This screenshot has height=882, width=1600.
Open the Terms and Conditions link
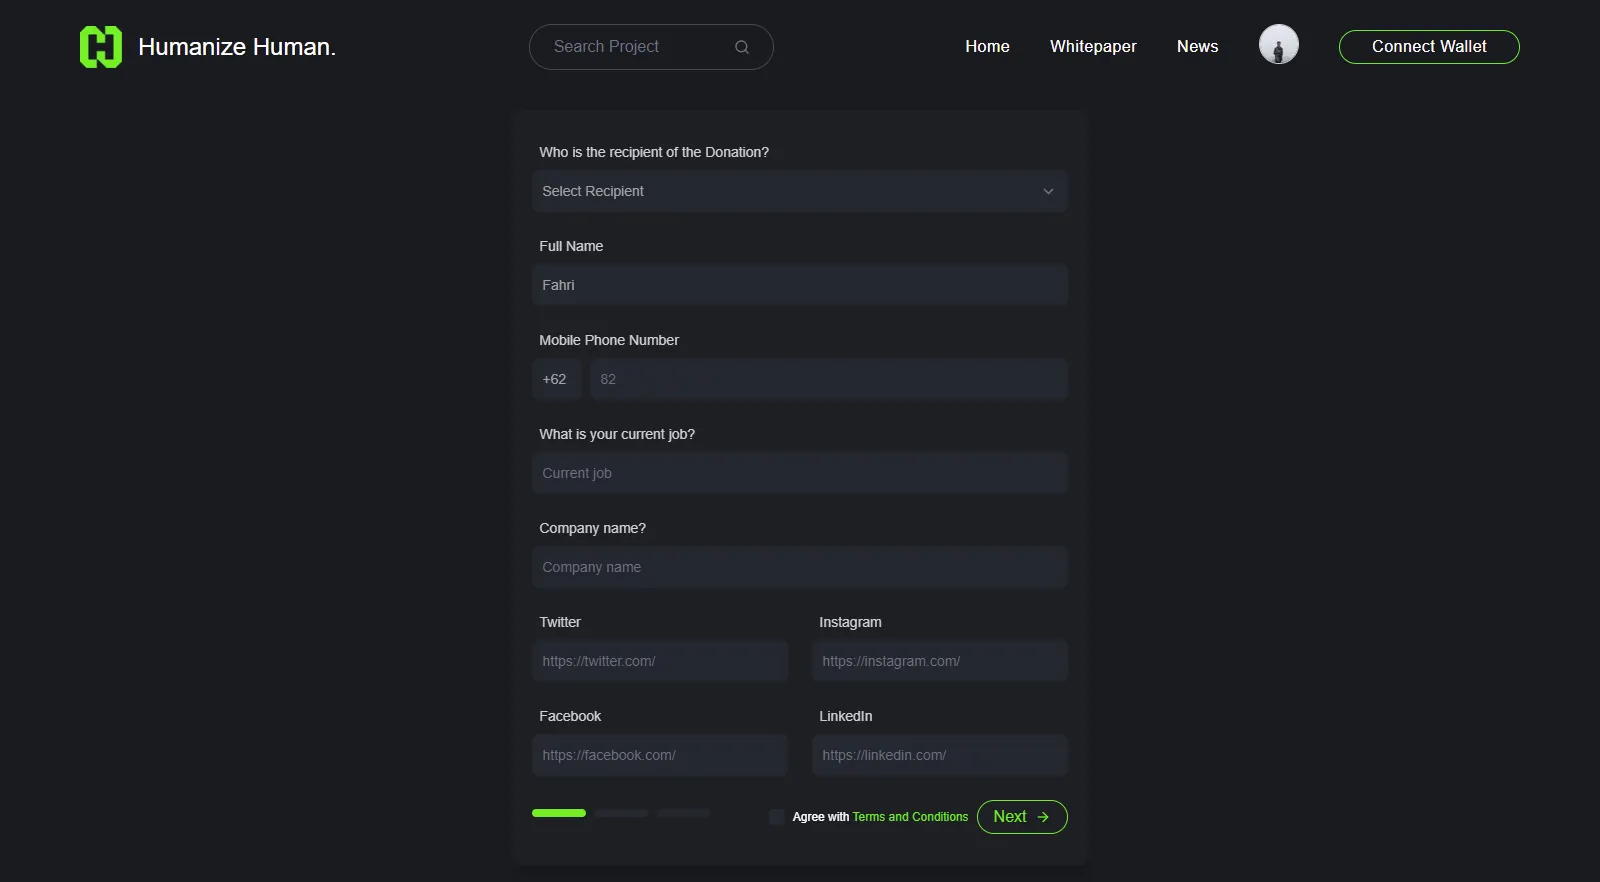click(910, 817)
